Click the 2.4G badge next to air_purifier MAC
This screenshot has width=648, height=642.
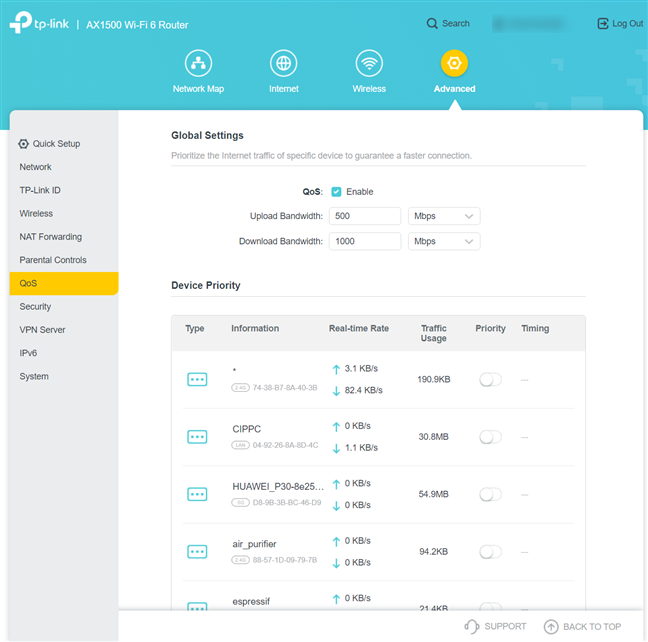[x=240, y=560]
